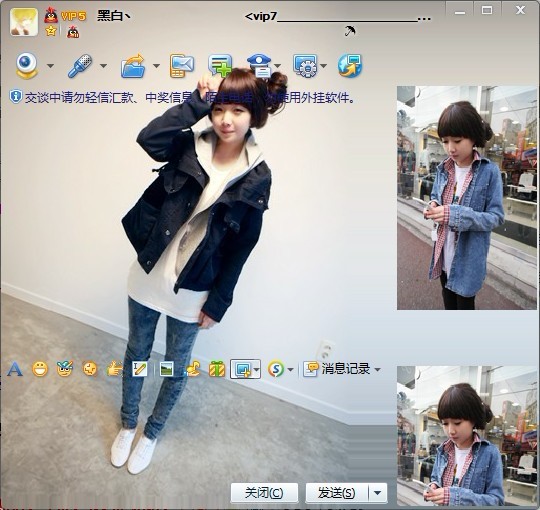This screenshot has height=510, width=540.
Task: Close the chat window with X
Action: 520,11
